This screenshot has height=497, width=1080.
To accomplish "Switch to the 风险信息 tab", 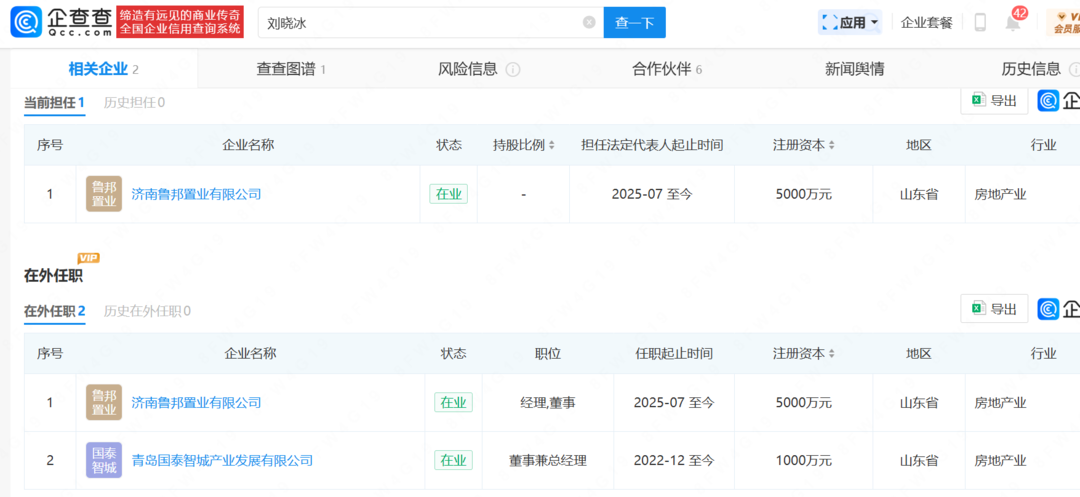I will (x=468, y=69).
